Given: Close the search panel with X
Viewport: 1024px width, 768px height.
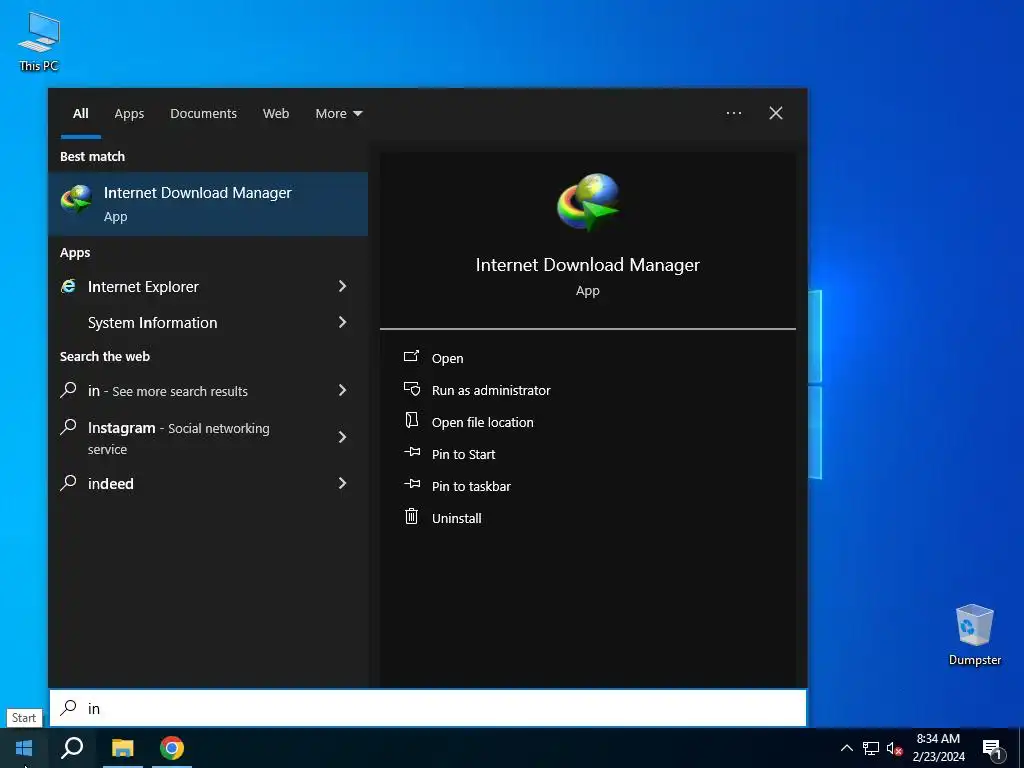Looking at the screenshot, I should (x=776, y=114).
